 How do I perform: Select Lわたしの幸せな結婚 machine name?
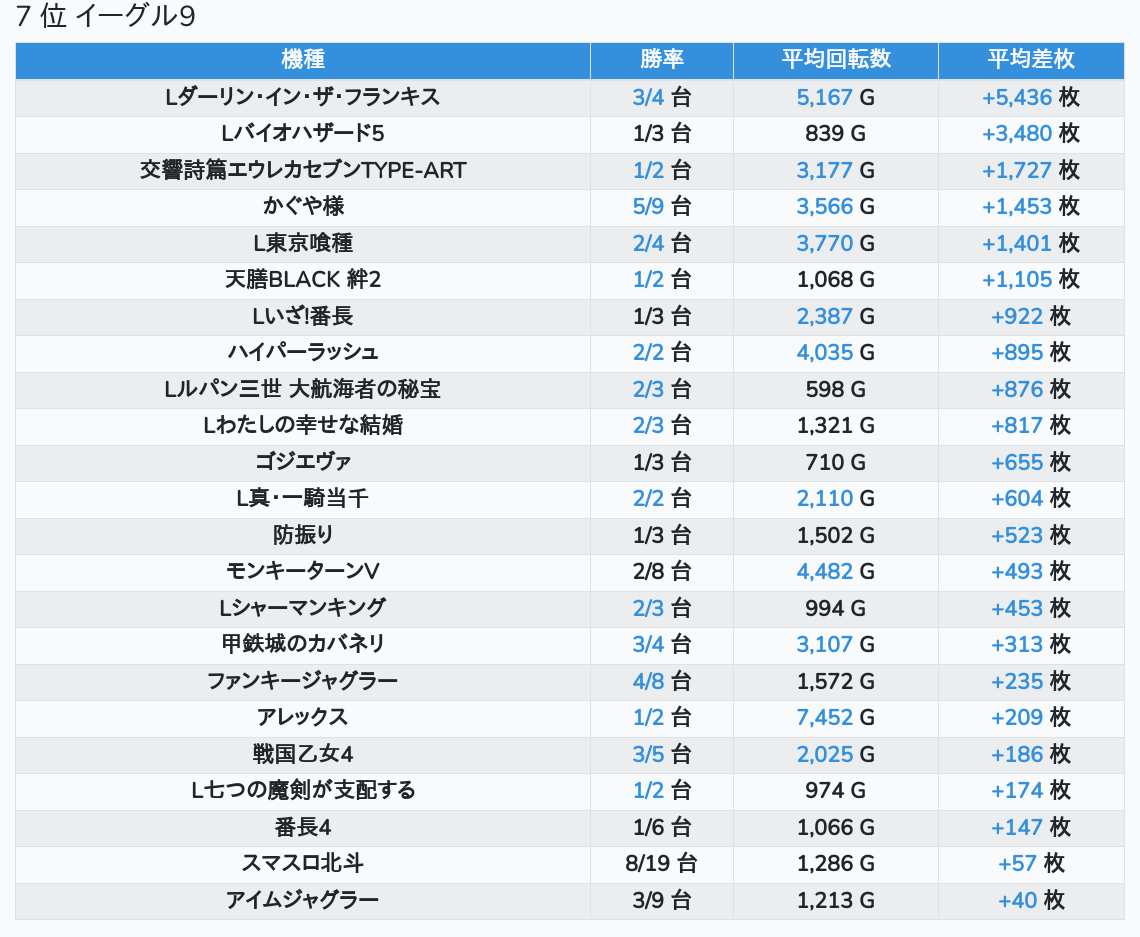[302, 425]
